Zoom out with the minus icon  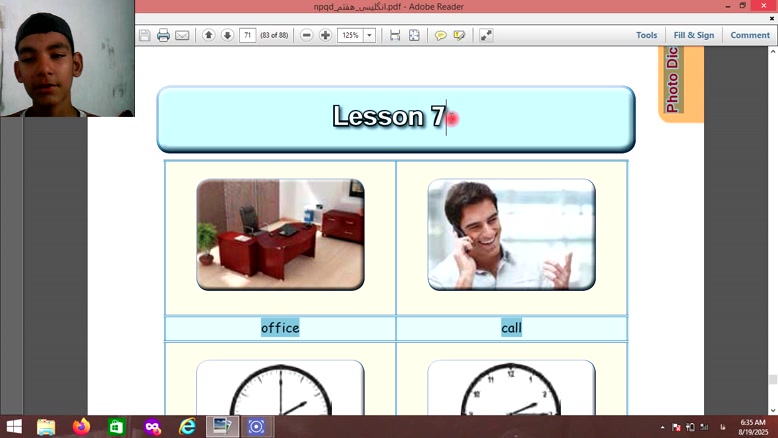coord(307,35)
